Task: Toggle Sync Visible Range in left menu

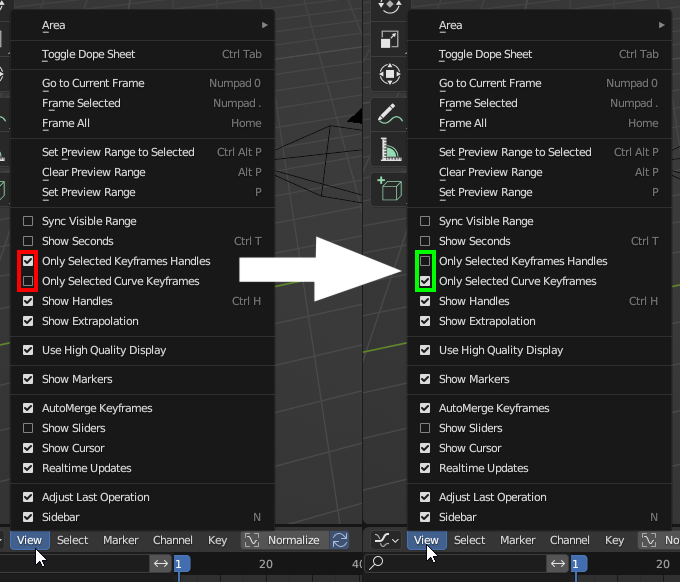Action: 28,221
